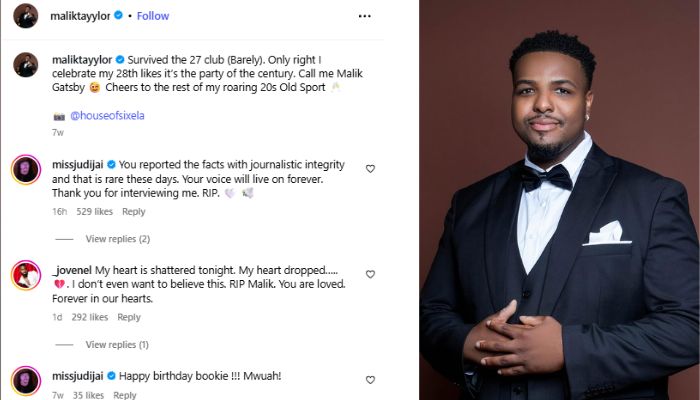View the 529 likes list

(93, 212)
